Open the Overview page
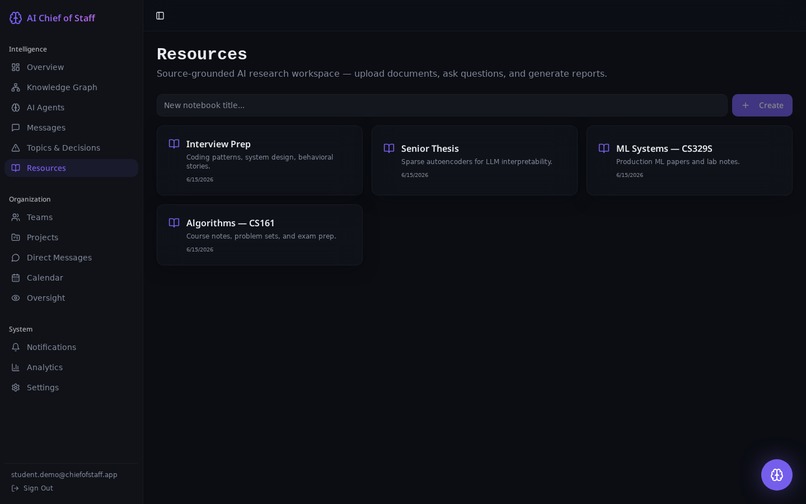 tap(71, 67)
